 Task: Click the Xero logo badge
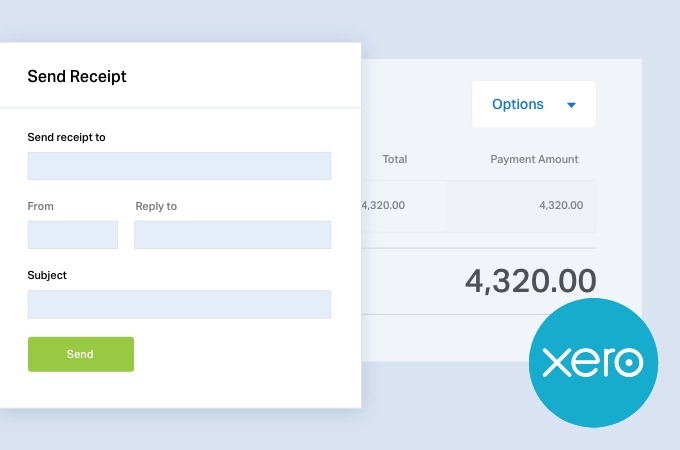593,362
